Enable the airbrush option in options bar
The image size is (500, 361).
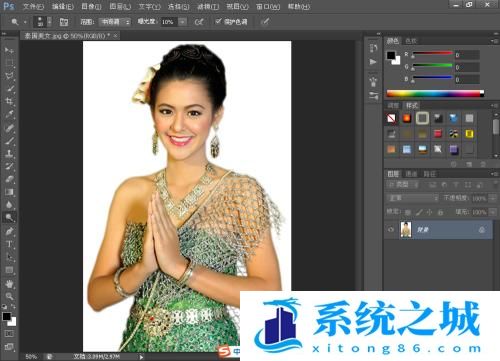point(199,22)
